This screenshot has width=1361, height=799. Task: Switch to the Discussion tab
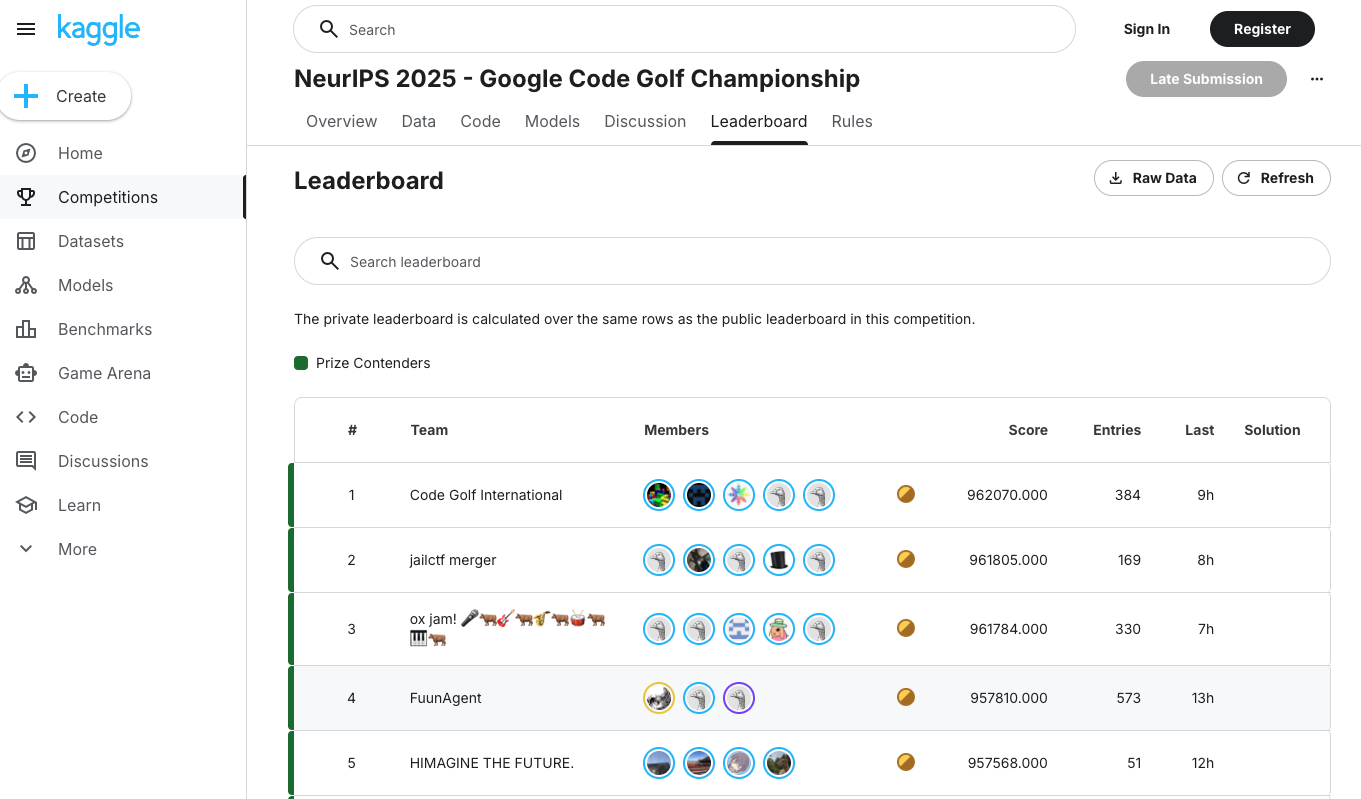645,121
